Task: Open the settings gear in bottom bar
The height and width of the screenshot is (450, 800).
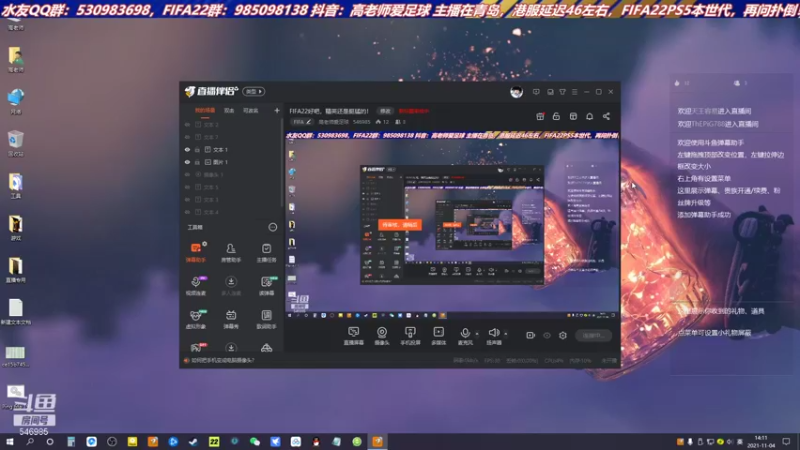Action: click(563, 335)
